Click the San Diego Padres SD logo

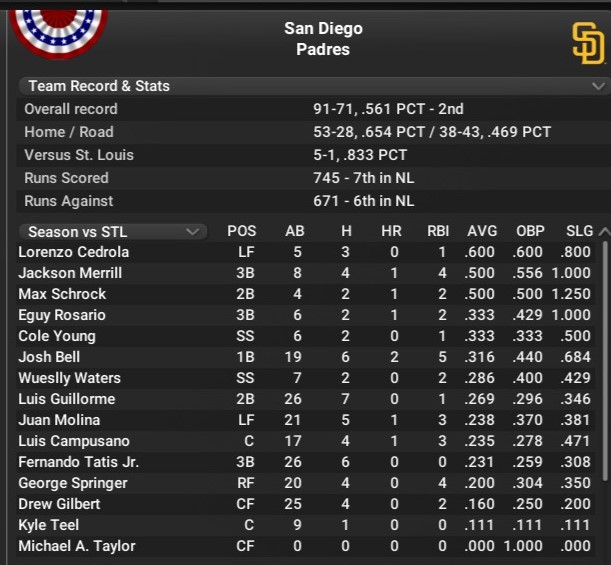click(587, 43)
